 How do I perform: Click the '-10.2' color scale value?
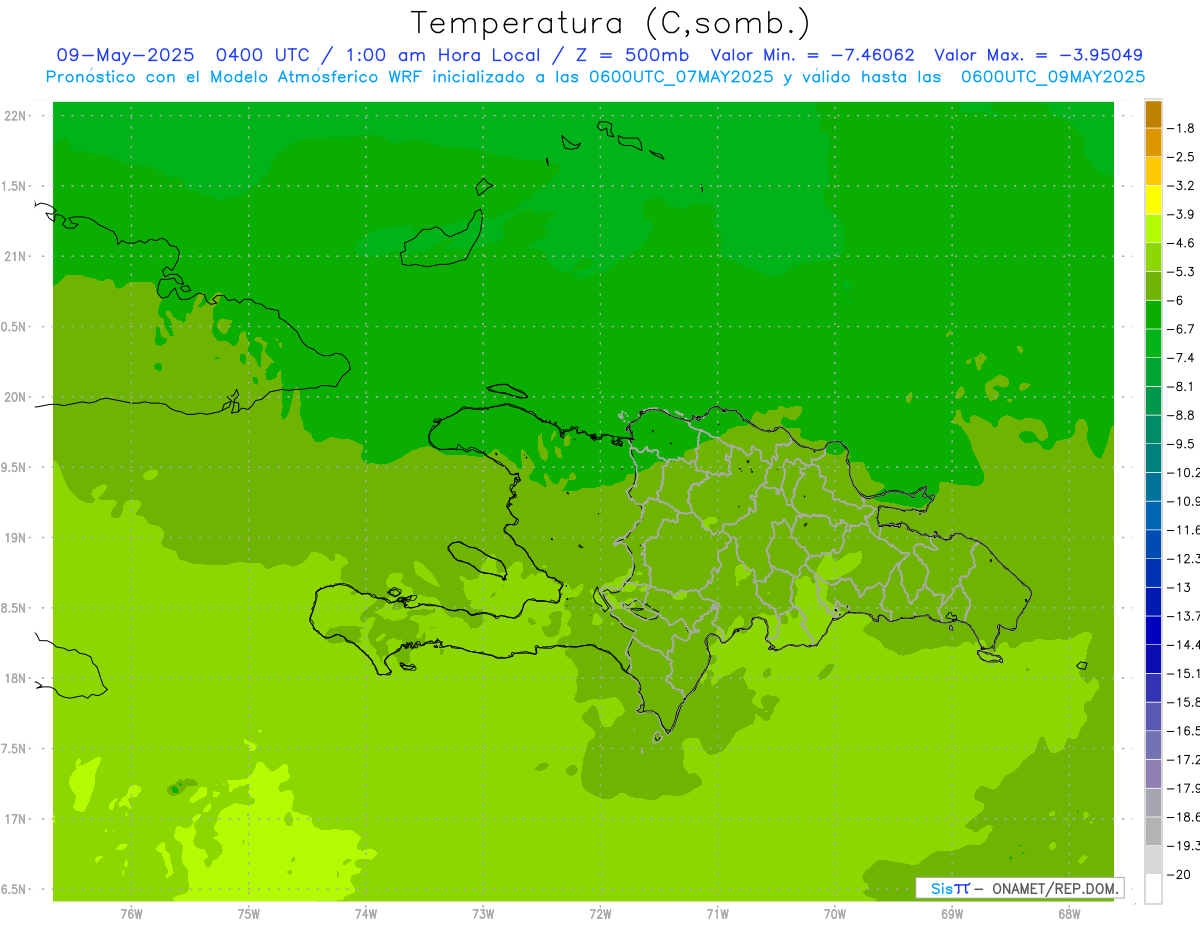(x=1183, y=473)
